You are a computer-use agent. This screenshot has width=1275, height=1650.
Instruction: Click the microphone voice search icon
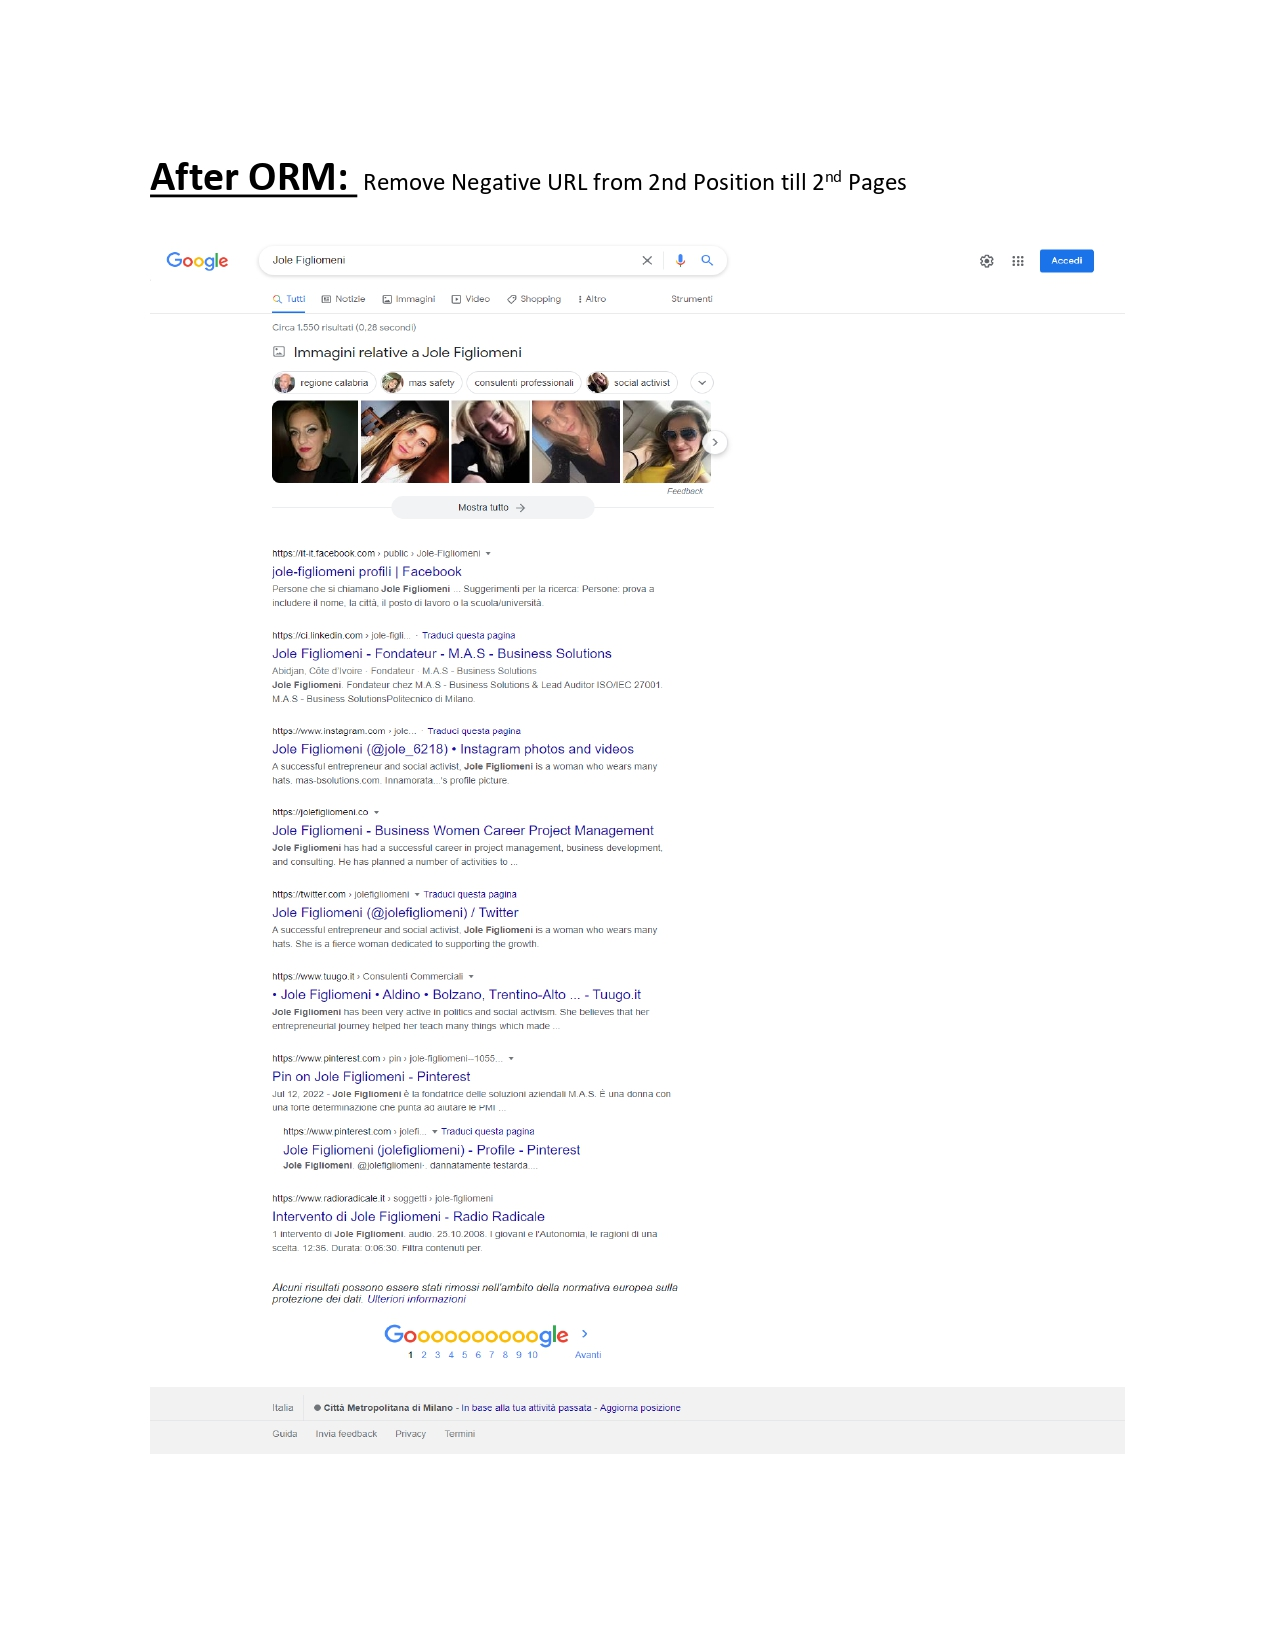680,260
